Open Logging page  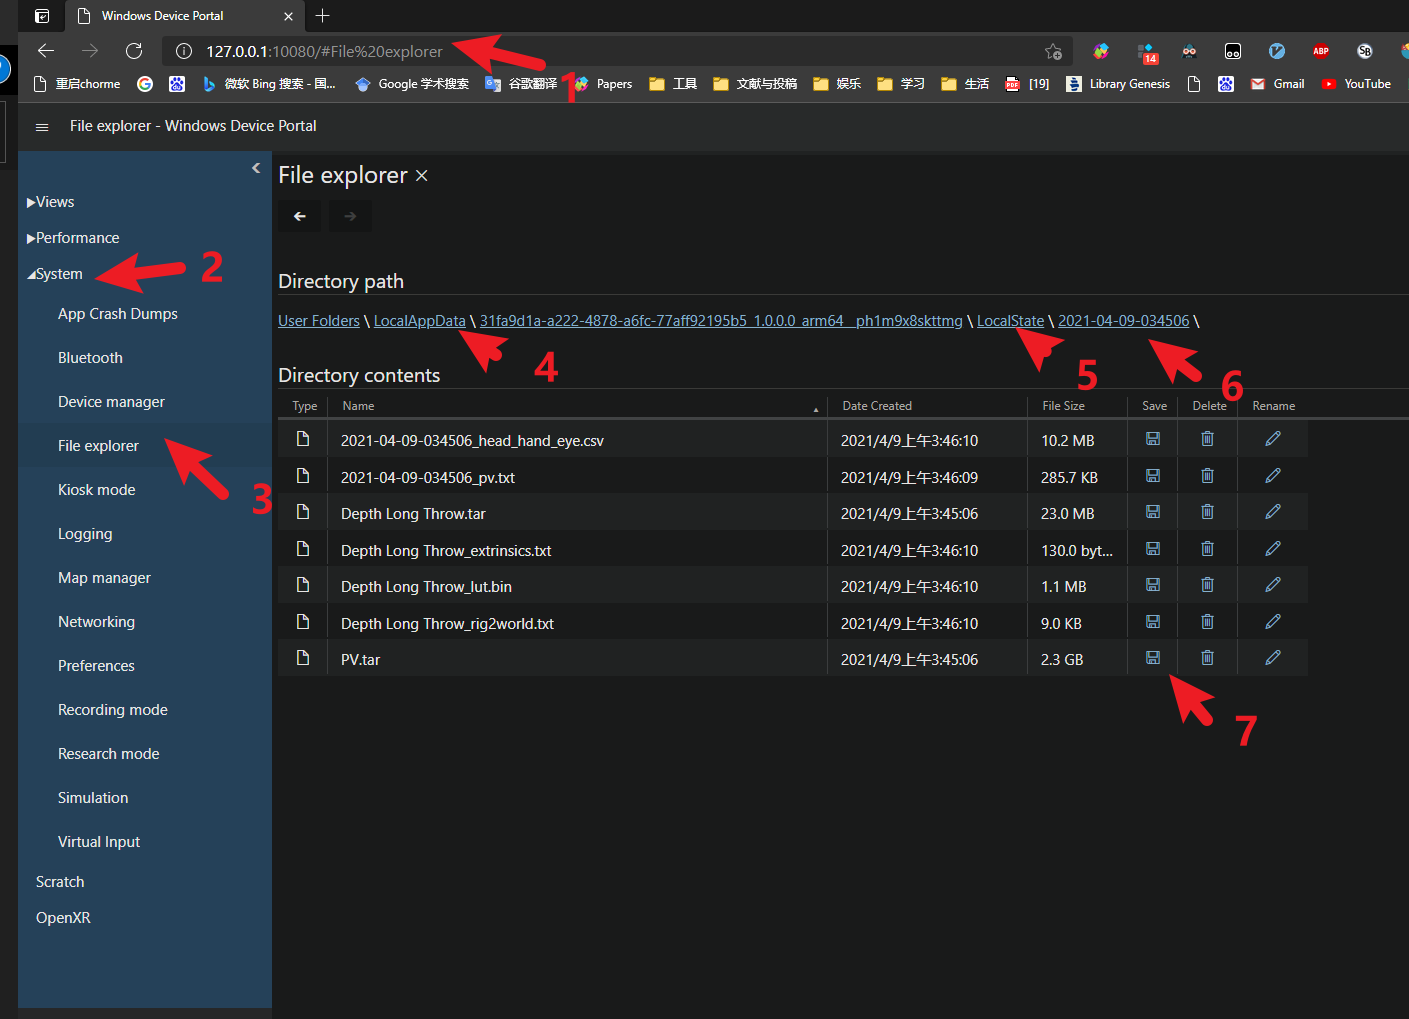click(85, 534)
